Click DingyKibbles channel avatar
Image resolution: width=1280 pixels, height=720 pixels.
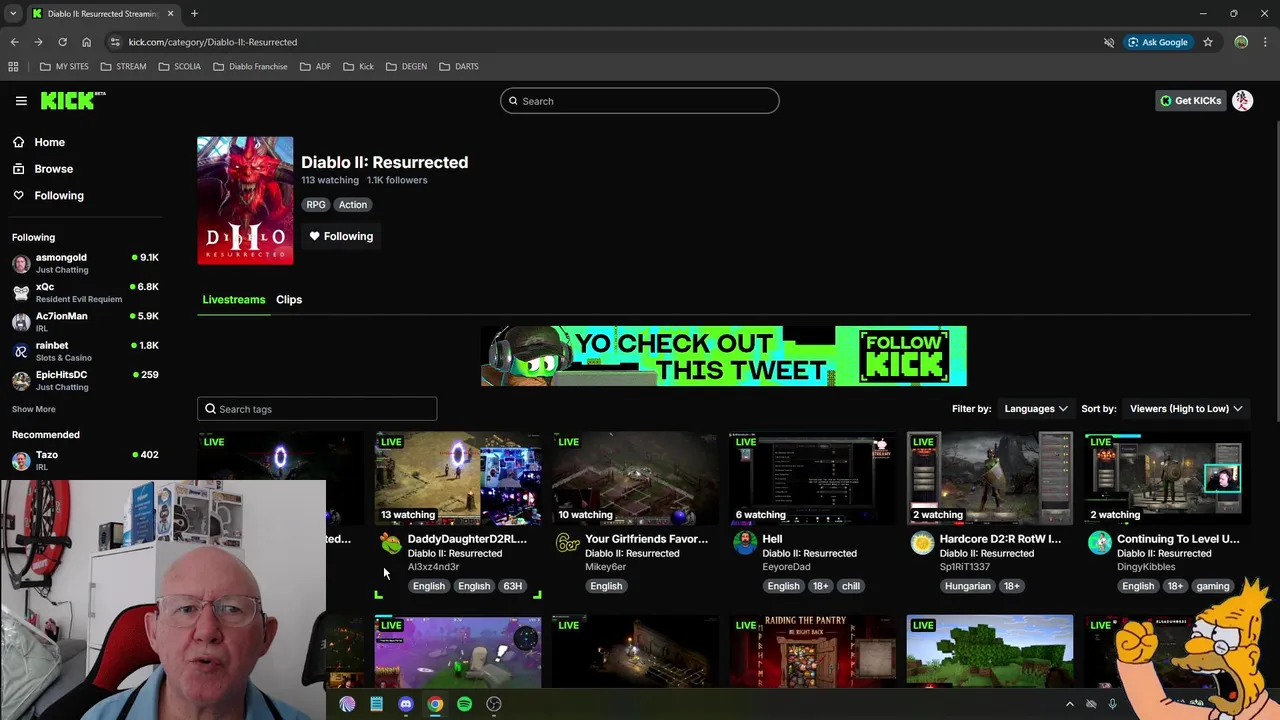1100,543
